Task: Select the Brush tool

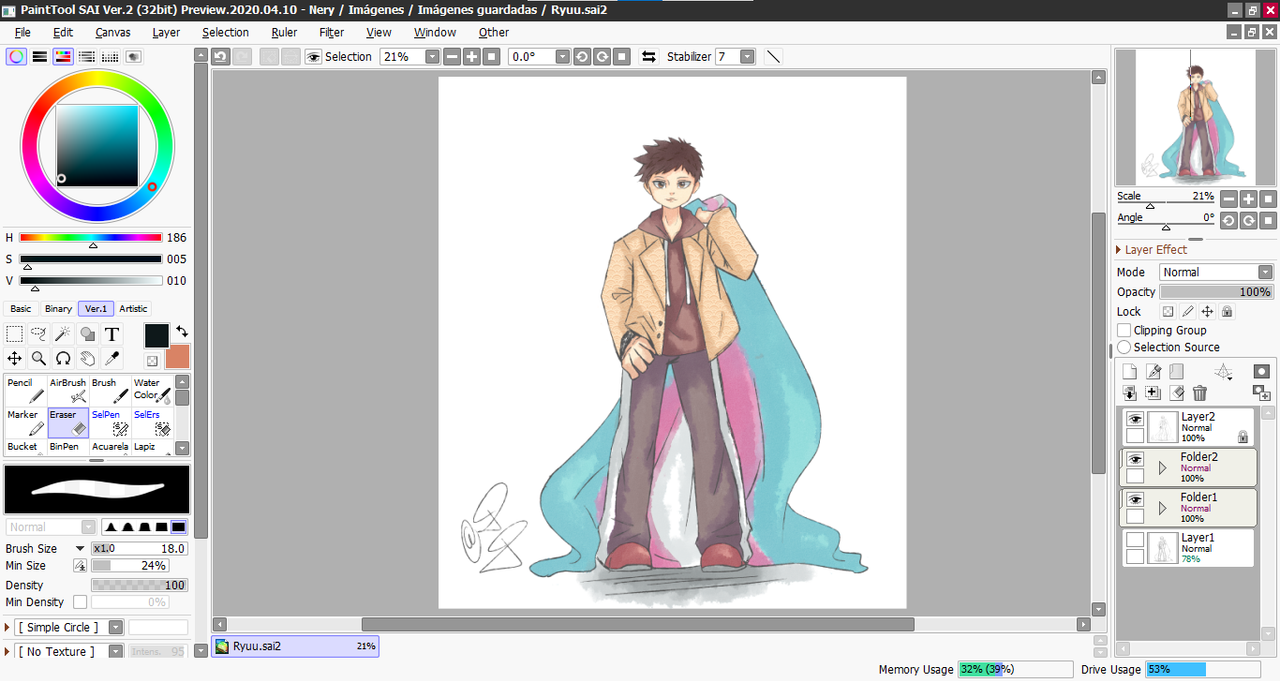Action: coord(110,390)
